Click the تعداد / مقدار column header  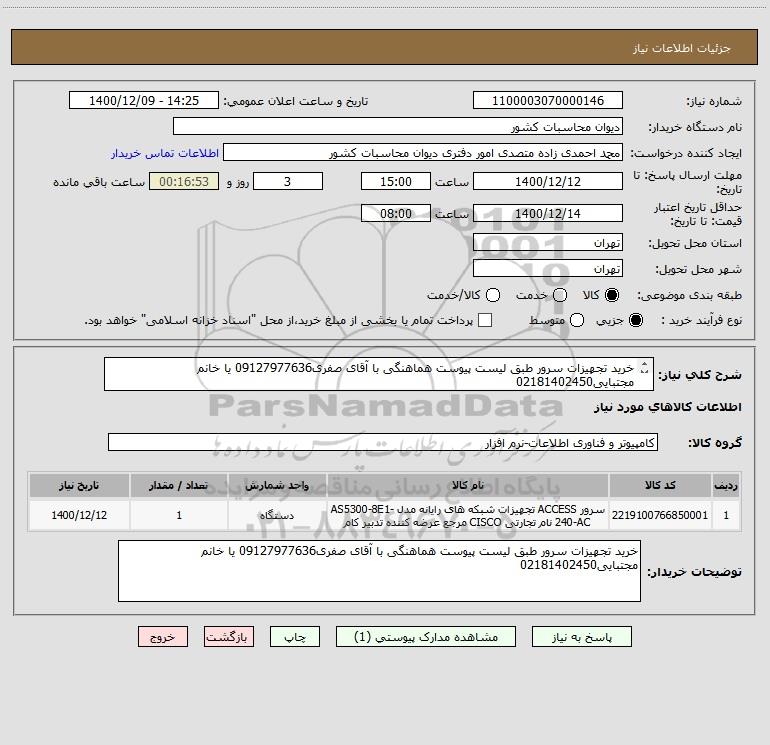point(179,485)
